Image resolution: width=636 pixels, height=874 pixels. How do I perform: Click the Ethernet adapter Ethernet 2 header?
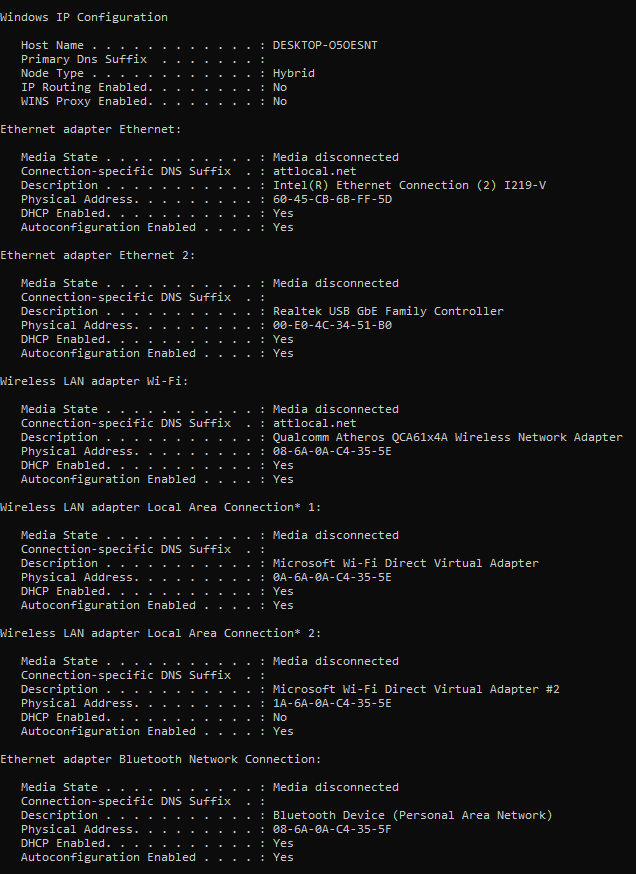coord(98,255)
